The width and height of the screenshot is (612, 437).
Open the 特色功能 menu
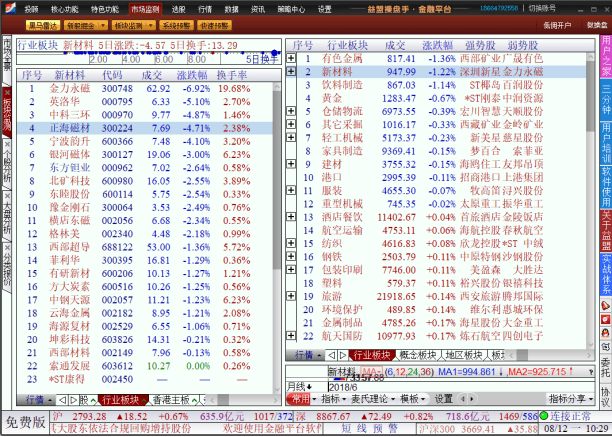click(105, 9)
